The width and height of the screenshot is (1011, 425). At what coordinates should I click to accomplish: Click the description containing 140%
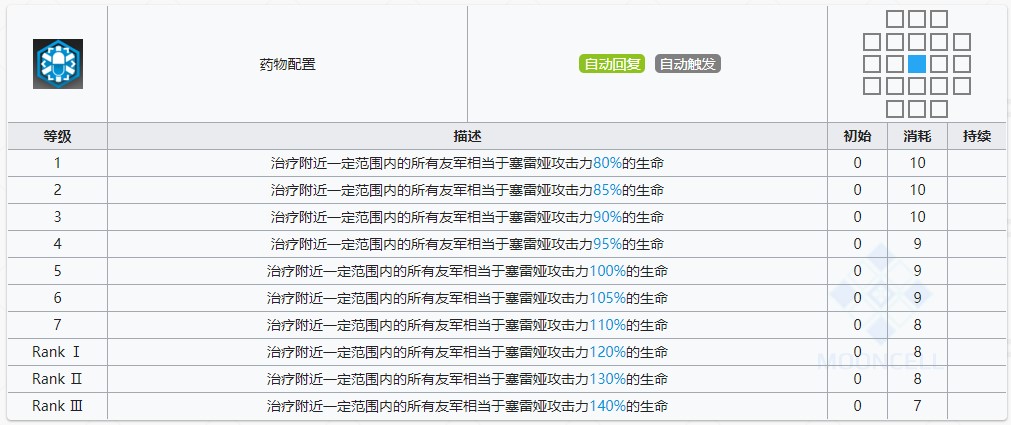[467, 406]
